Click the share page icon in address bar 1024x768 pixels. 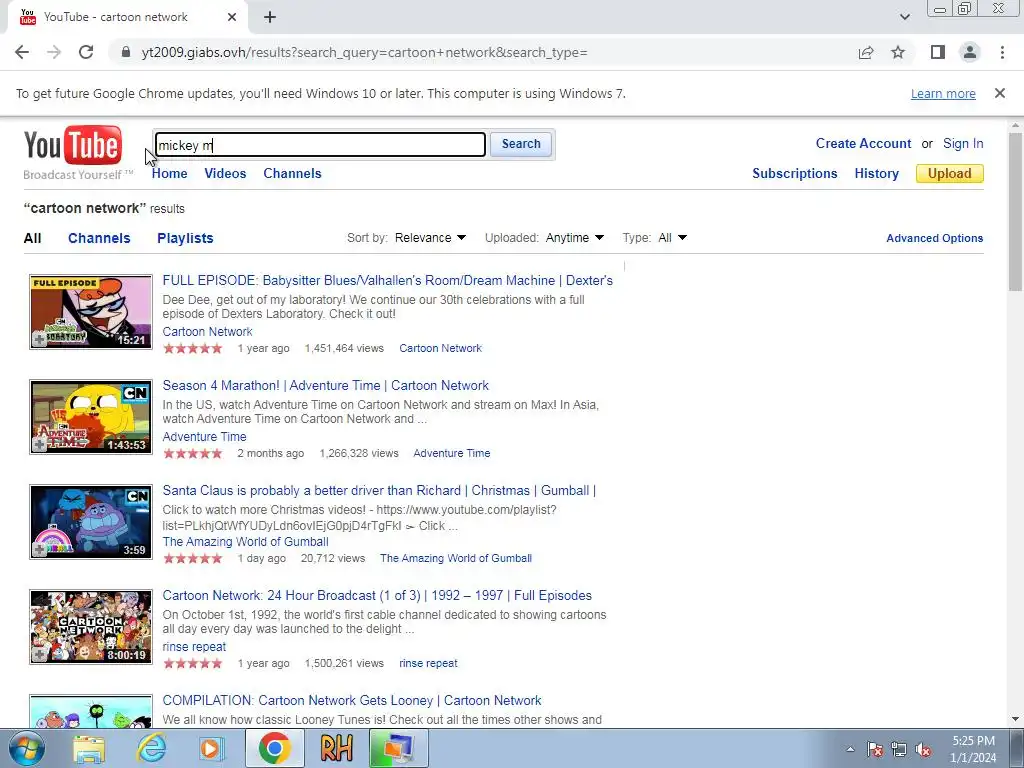[866, 52]
